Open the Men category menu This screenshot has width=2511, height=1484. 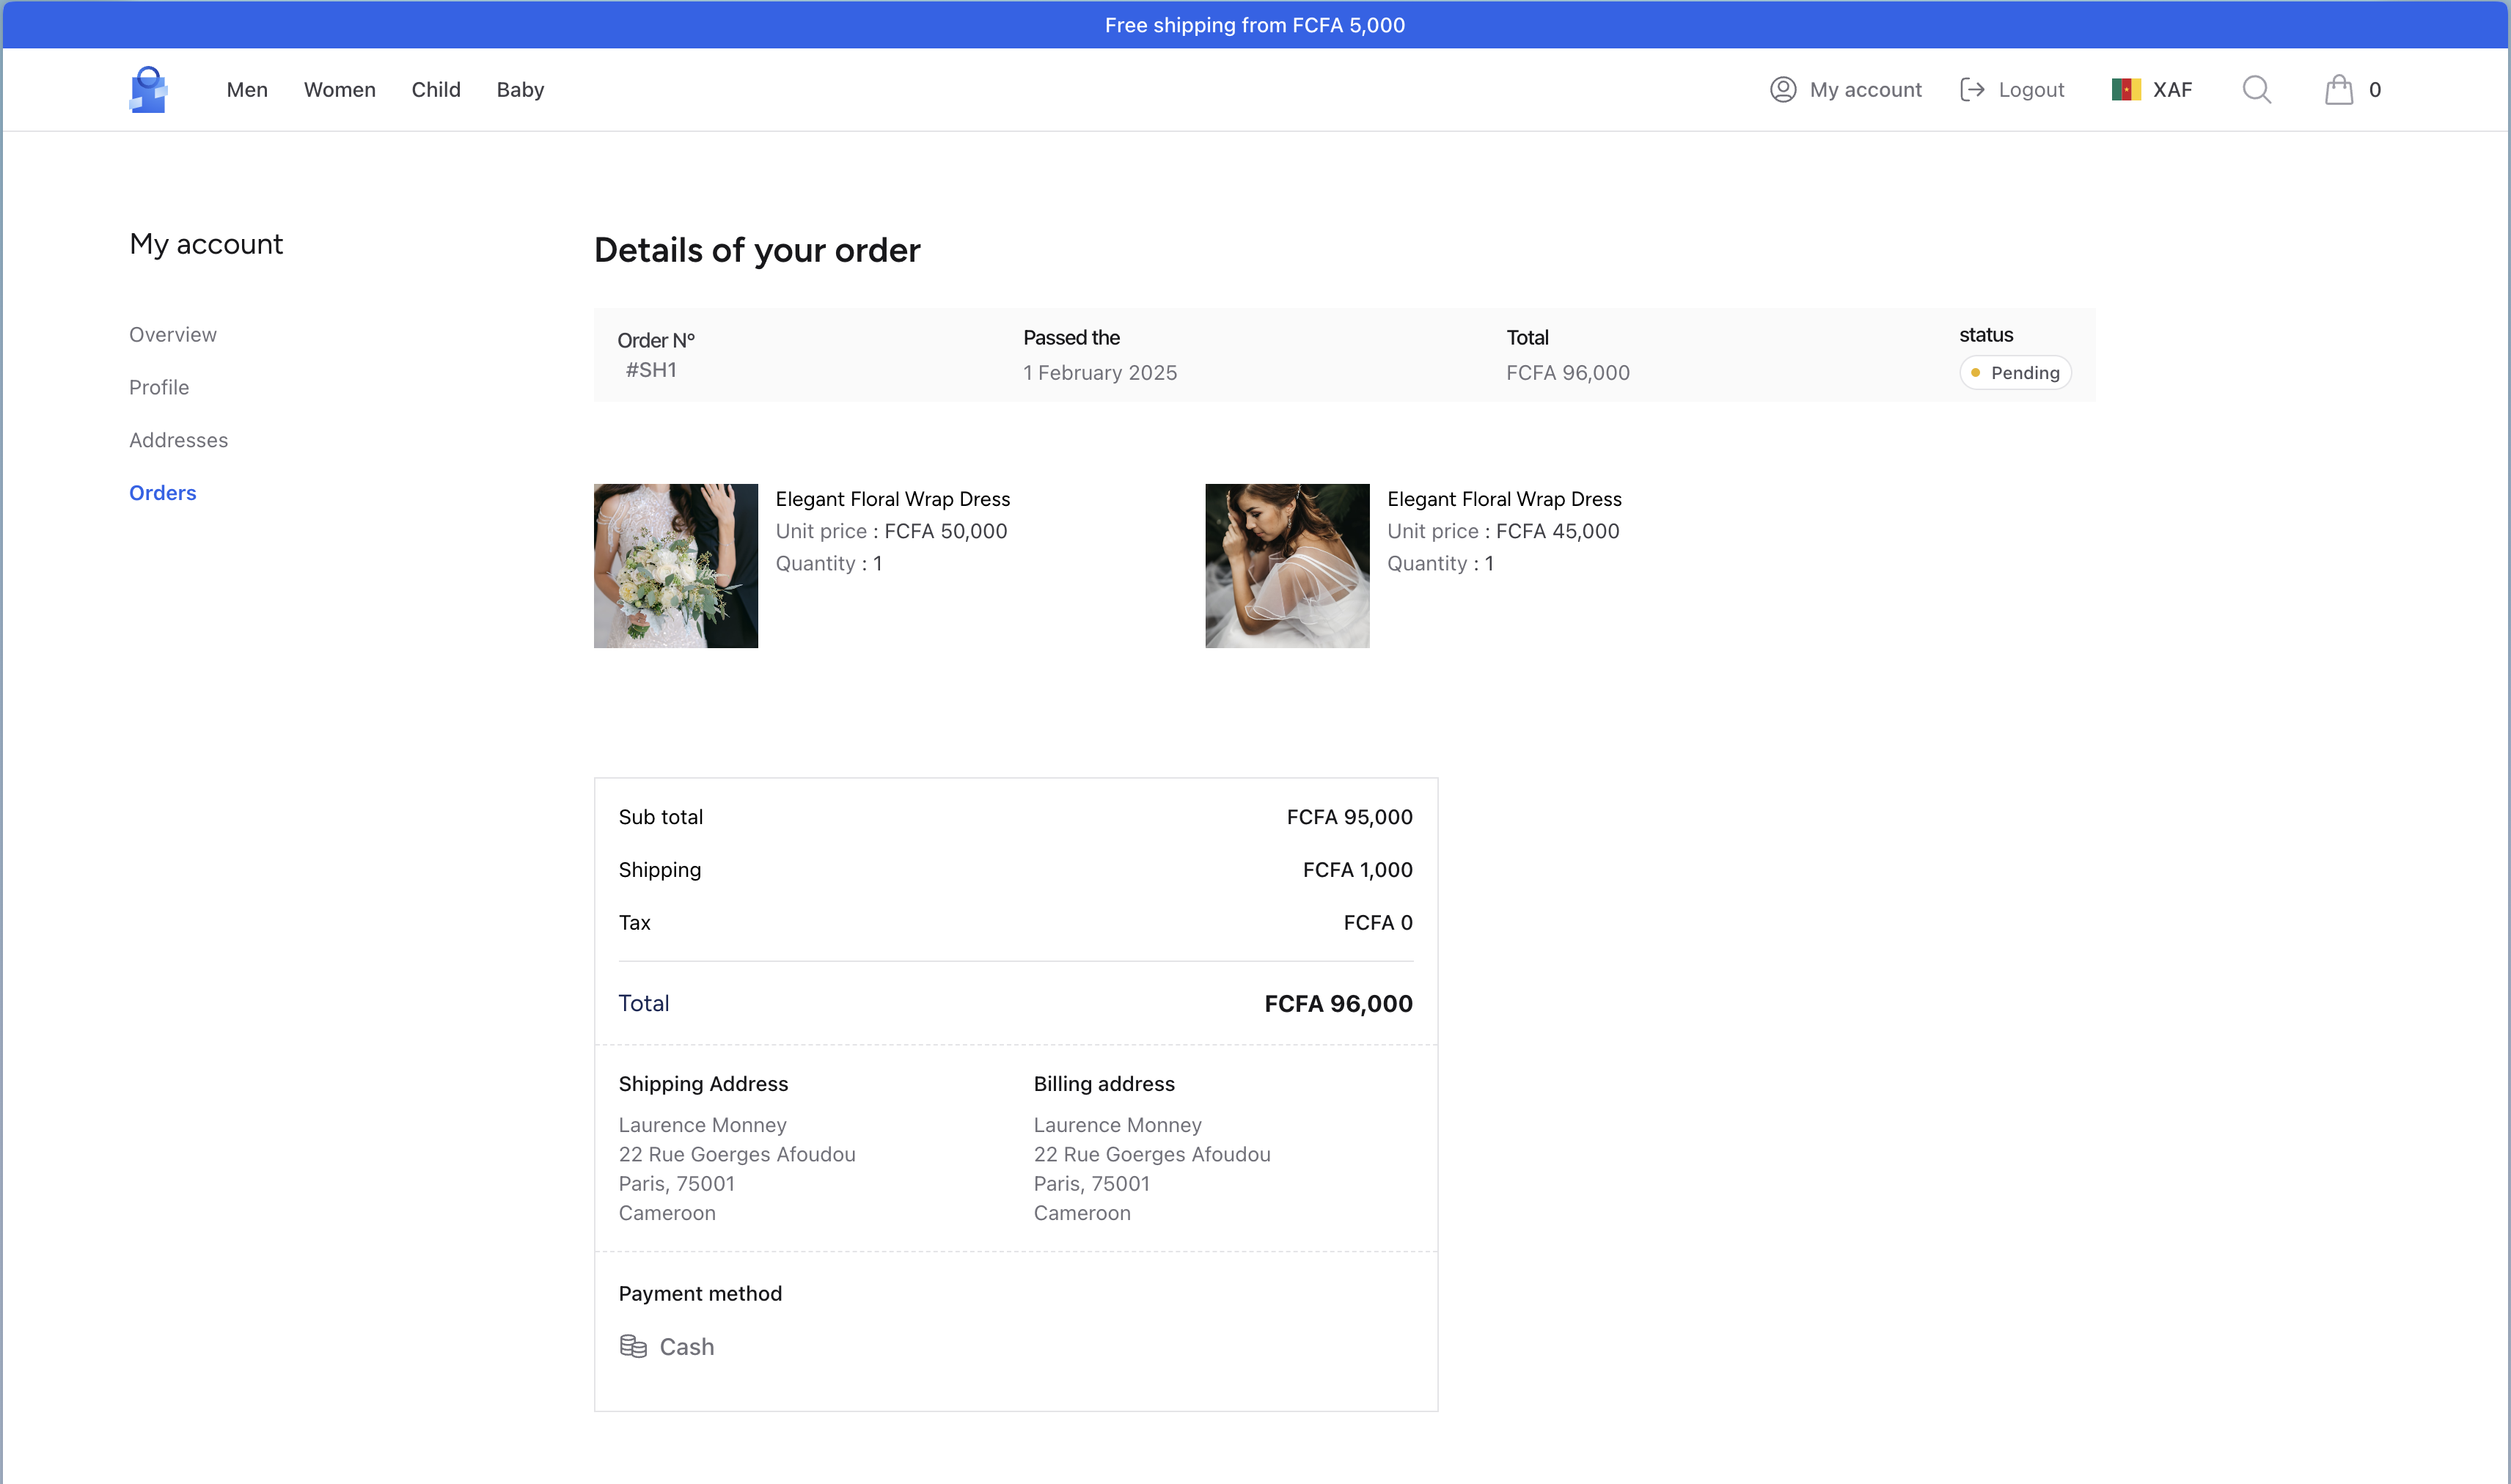pyautogui.click(x=247, y=90)
